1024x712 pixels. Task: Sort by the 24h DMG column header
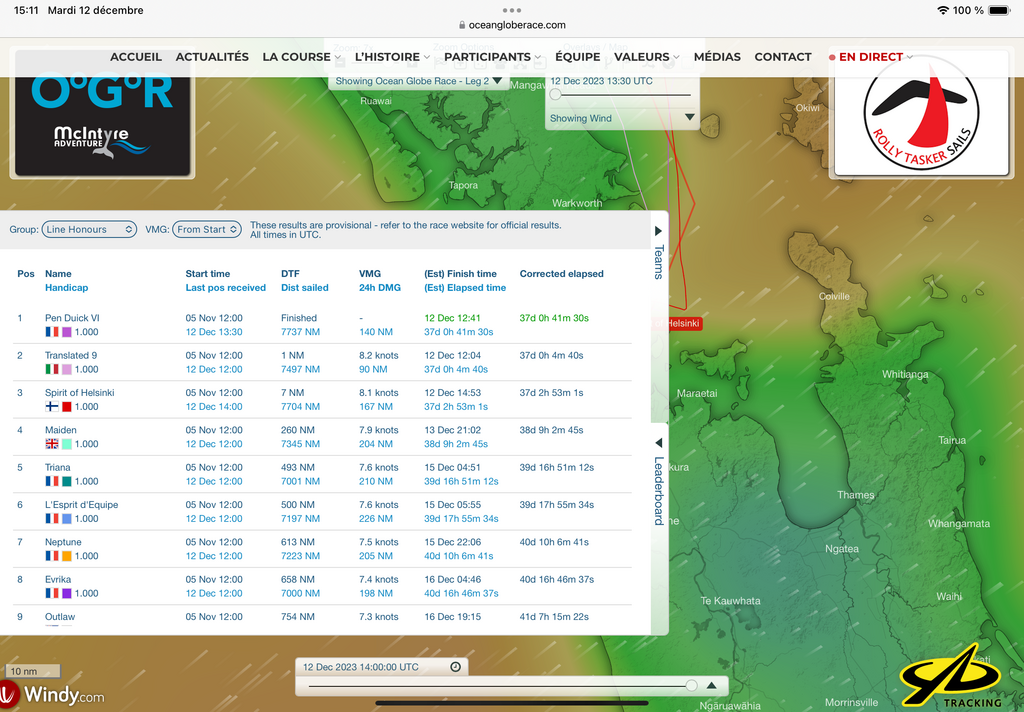(x=379, y=287)
